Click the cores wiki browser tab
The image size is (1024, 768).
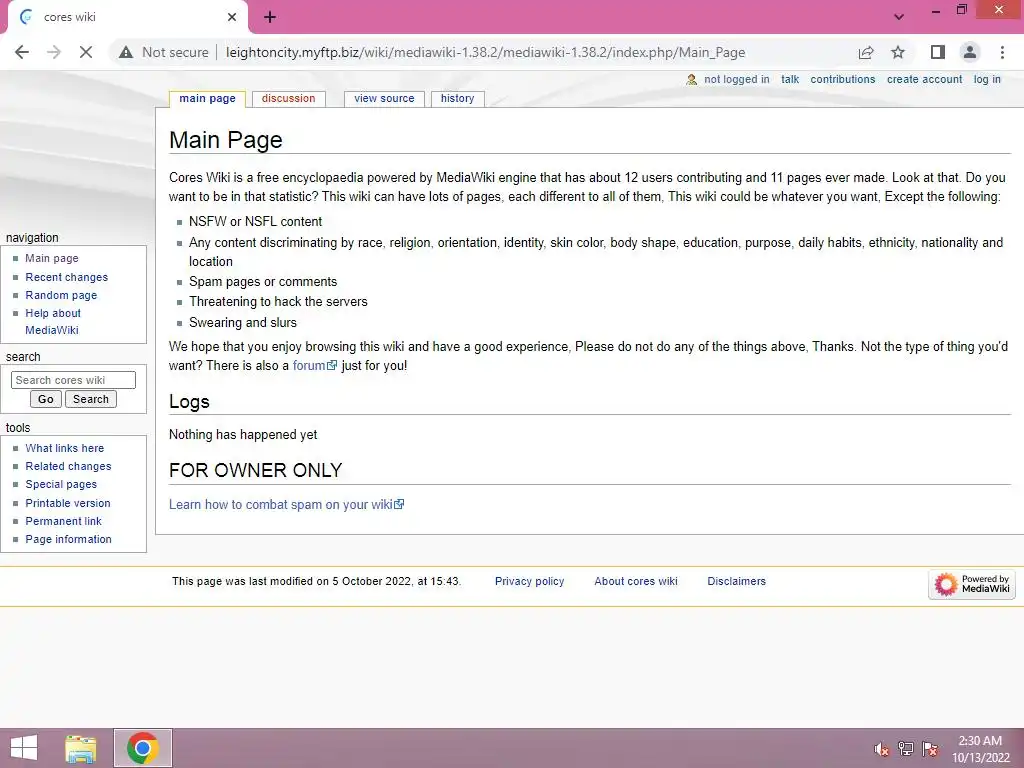tap(127, 18)
